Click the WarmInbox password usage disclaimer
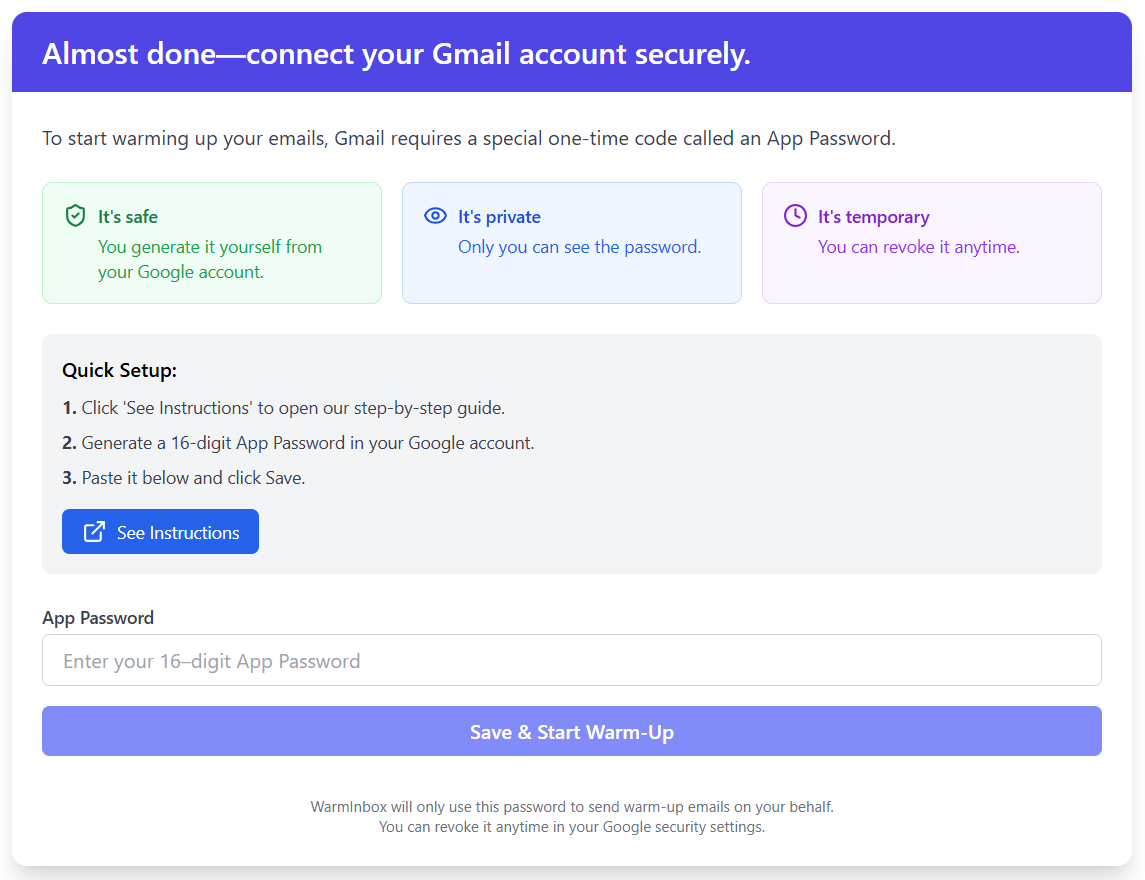 (572, 816)
